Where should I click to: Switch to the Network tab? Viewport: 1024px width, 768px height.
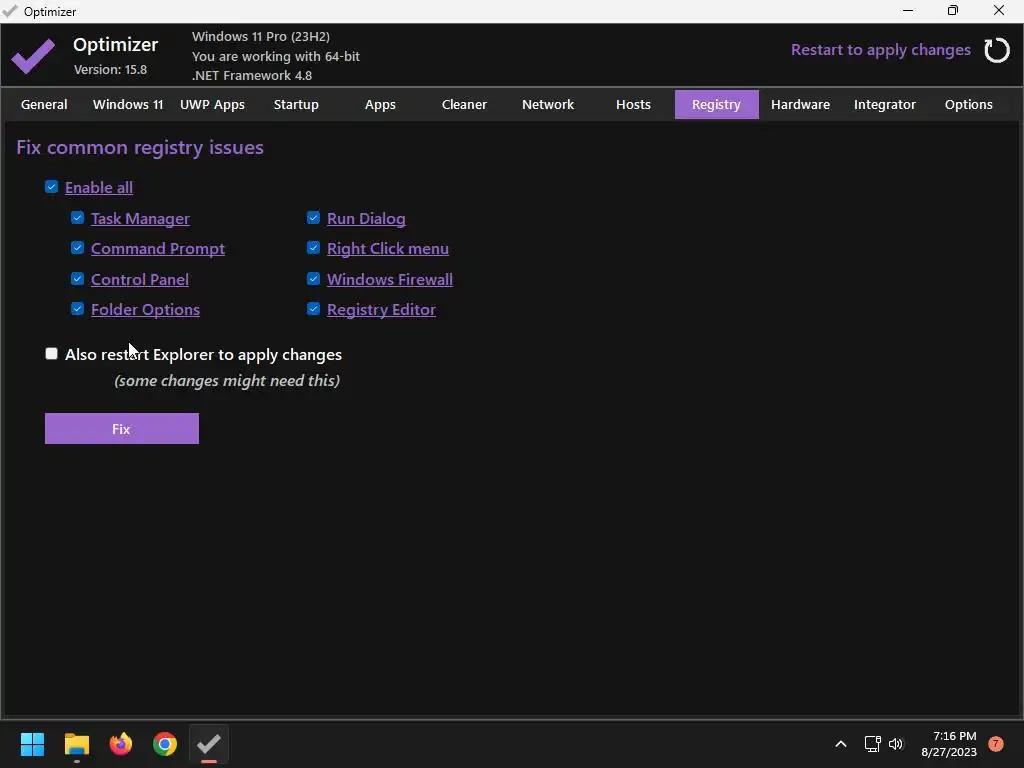(548, 104)
